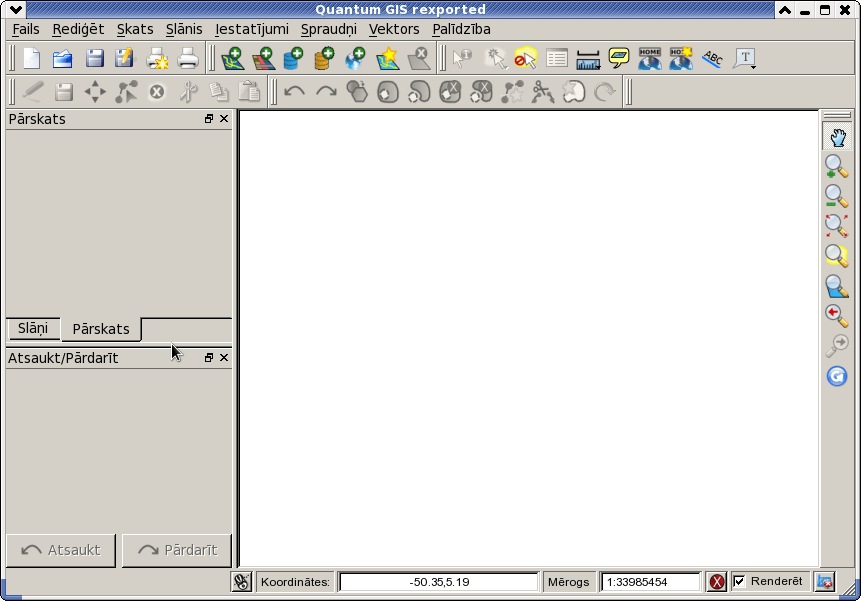This screenshot has height=601, width=861.
Task: Open attribute table icon
Action: click(x=557, y=58)
